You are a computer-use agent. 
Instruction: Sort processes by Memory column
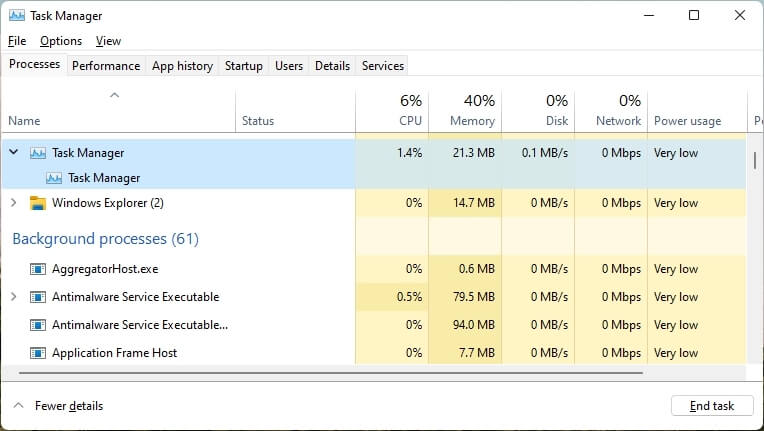pos(465,111)
